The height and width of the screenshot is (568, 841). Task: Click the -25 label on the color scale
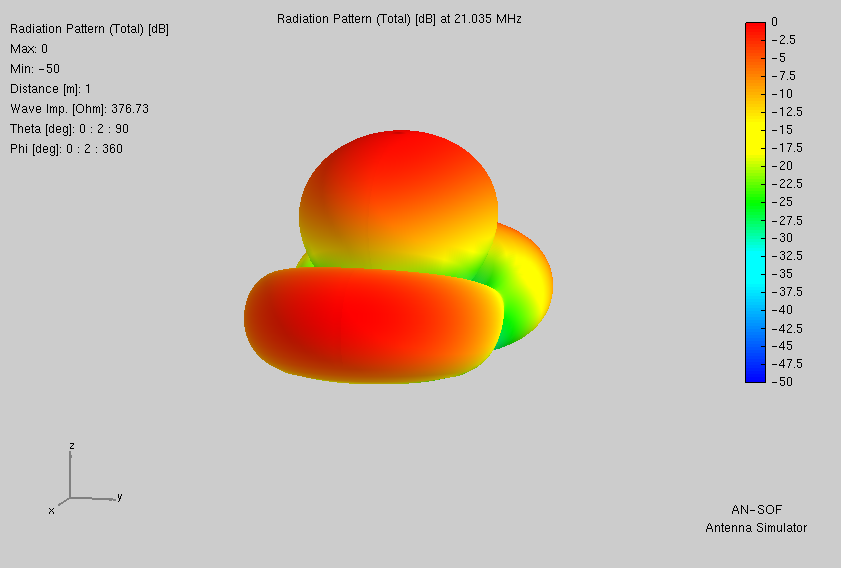[x=782, y=202]
